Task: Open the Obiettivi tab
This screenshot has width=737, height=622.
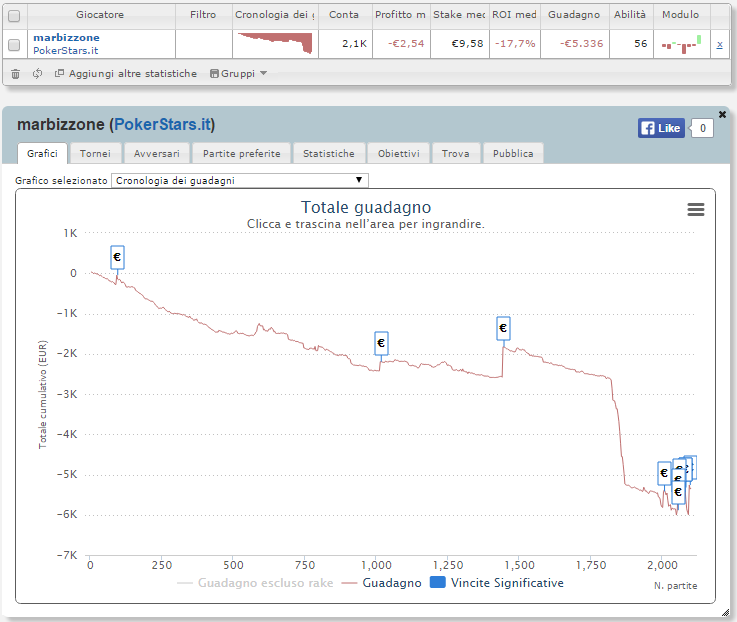Action: point(399,154)
